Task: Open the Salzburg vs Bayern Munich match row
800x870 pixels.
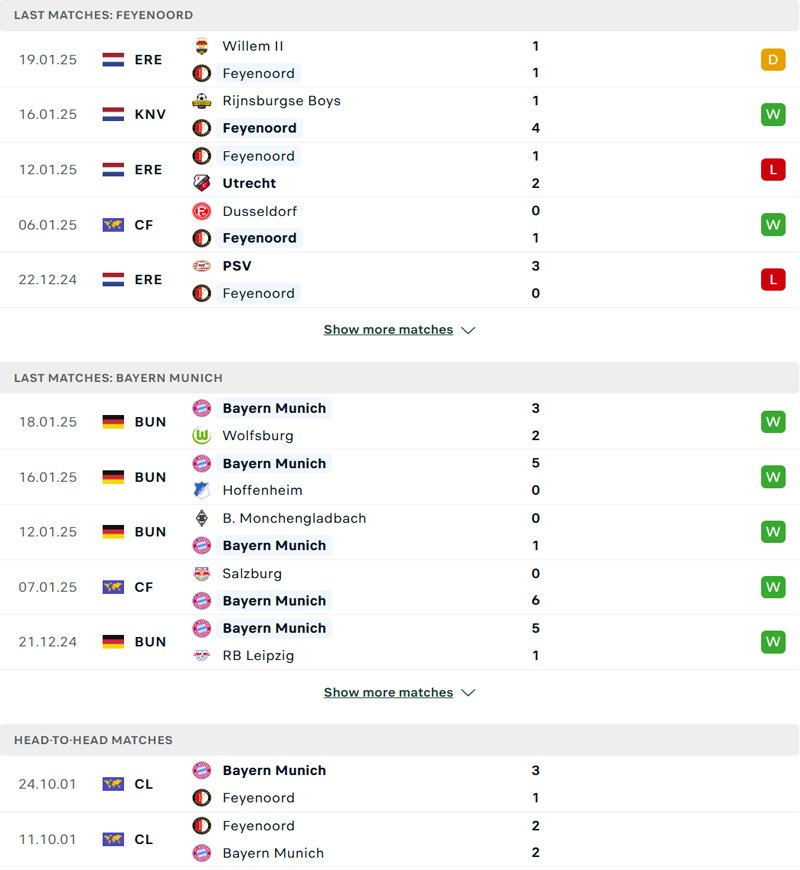Action: click(400, 587)
